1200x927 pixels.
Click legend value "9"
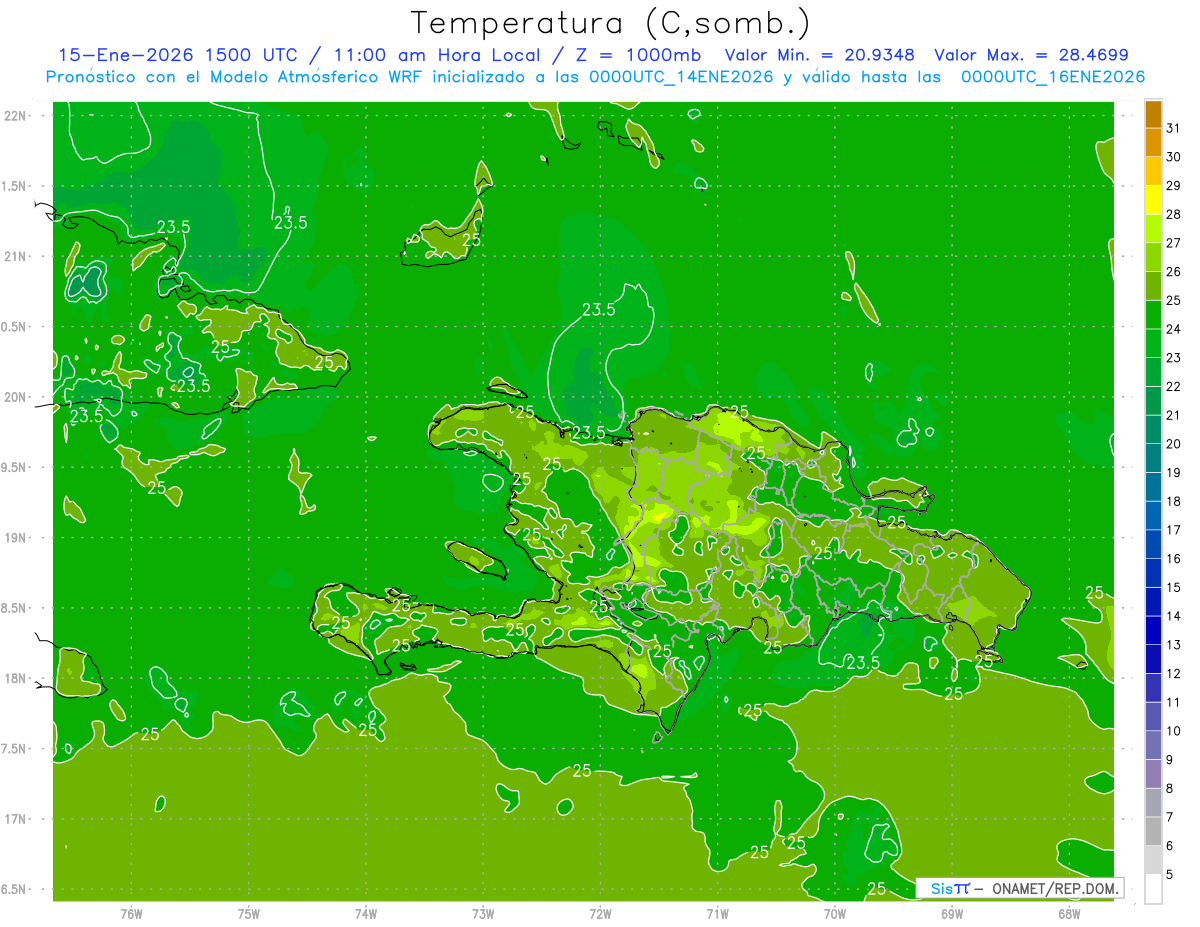1169,760
